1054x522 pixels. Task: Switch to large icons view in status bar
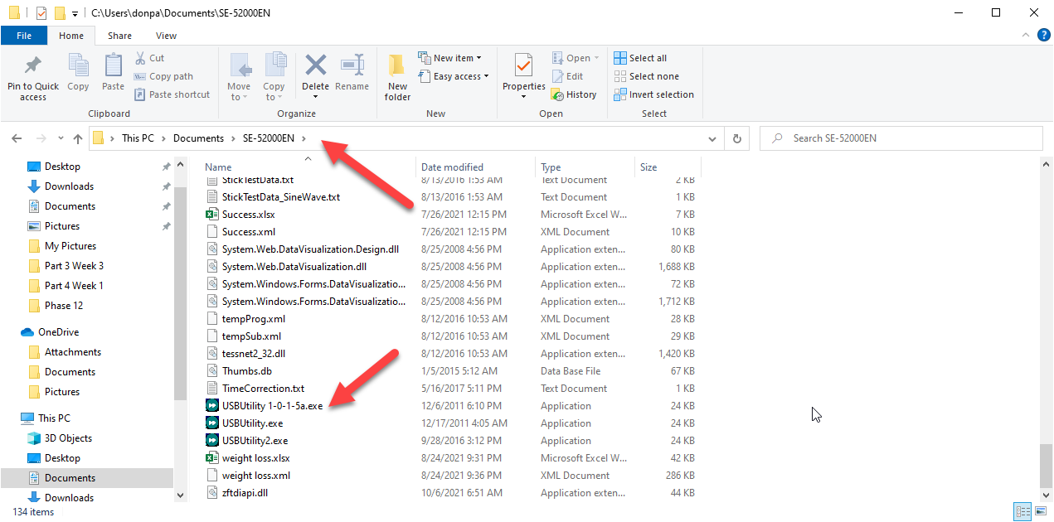click(x=1039, y=512)
